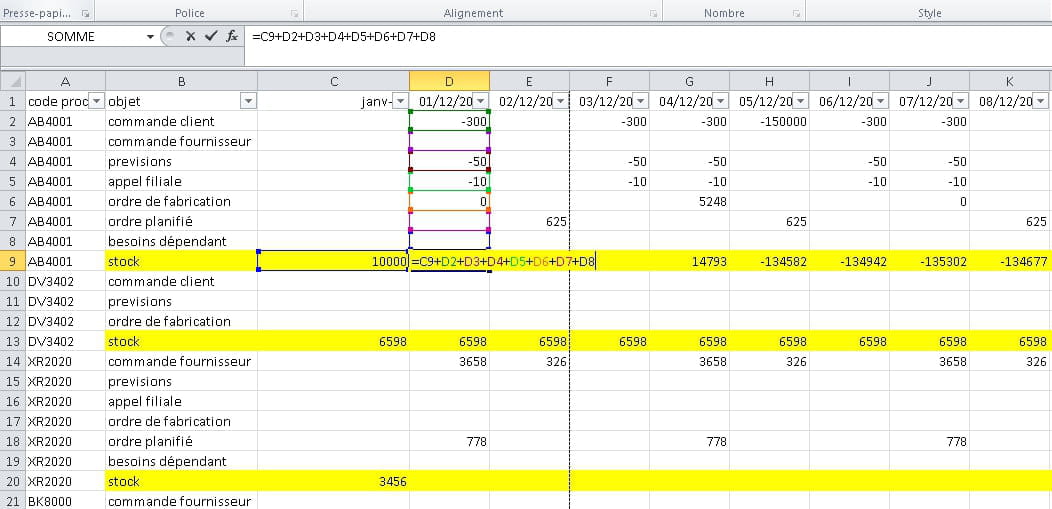Open the filter dropdown for janv- column
The image size is (1052, 509).
point(401,101)
